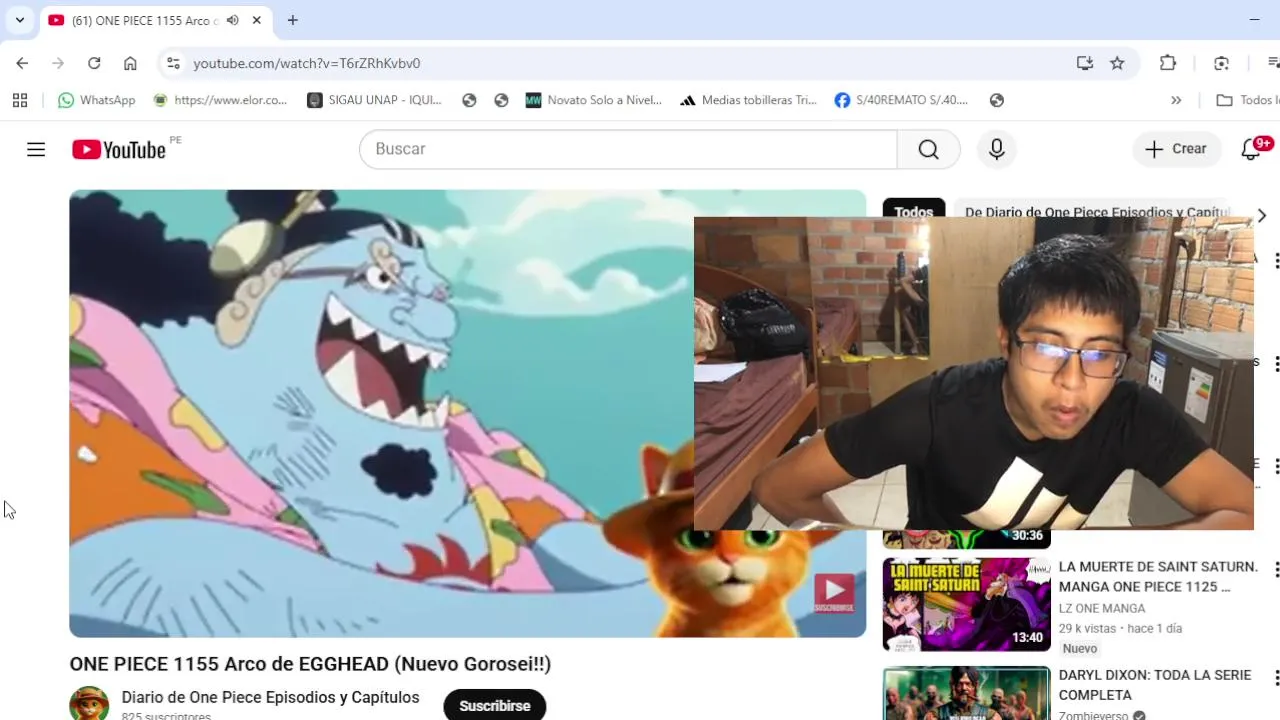Subscribe with the Suscribirse button
Viewport: 1280px width, 720px height.
(x=495, y=705)
